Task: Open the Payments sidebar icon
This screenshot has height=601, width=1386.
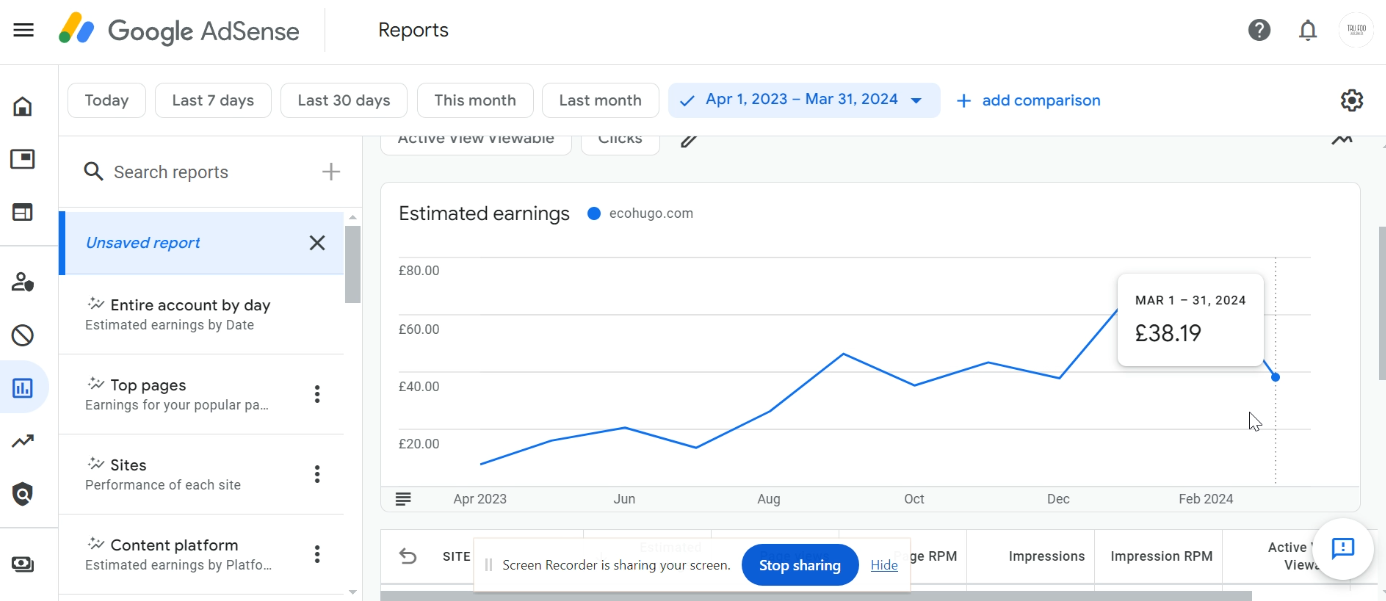Action: (22, 564)
